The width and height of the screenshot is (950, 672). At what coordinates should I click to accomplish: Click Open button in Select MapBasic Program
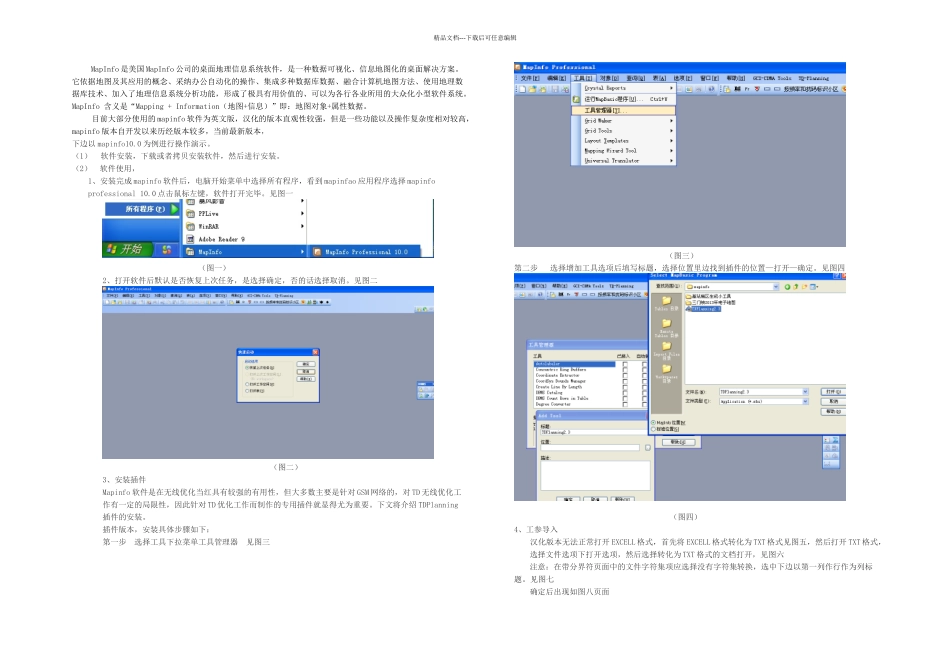834,391
